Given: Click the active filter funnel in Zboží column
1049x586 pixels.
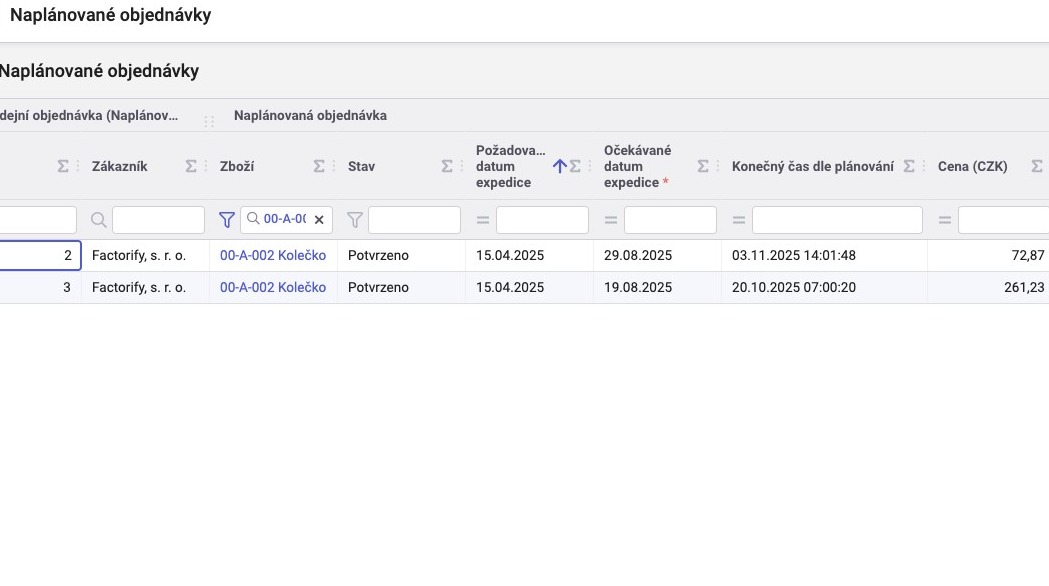Looking at the screenshot, I should (226, 220).
